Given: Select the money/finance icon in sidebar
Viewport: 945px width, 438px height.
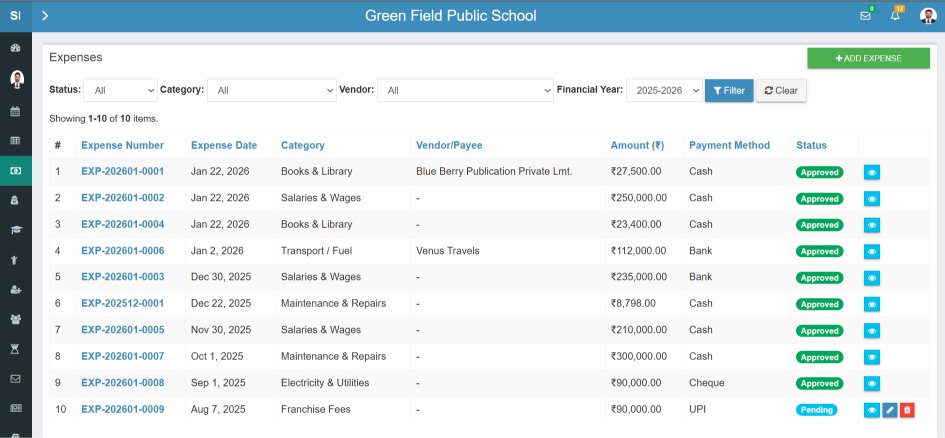Looking at the screenshot, I should coord(16,171).
